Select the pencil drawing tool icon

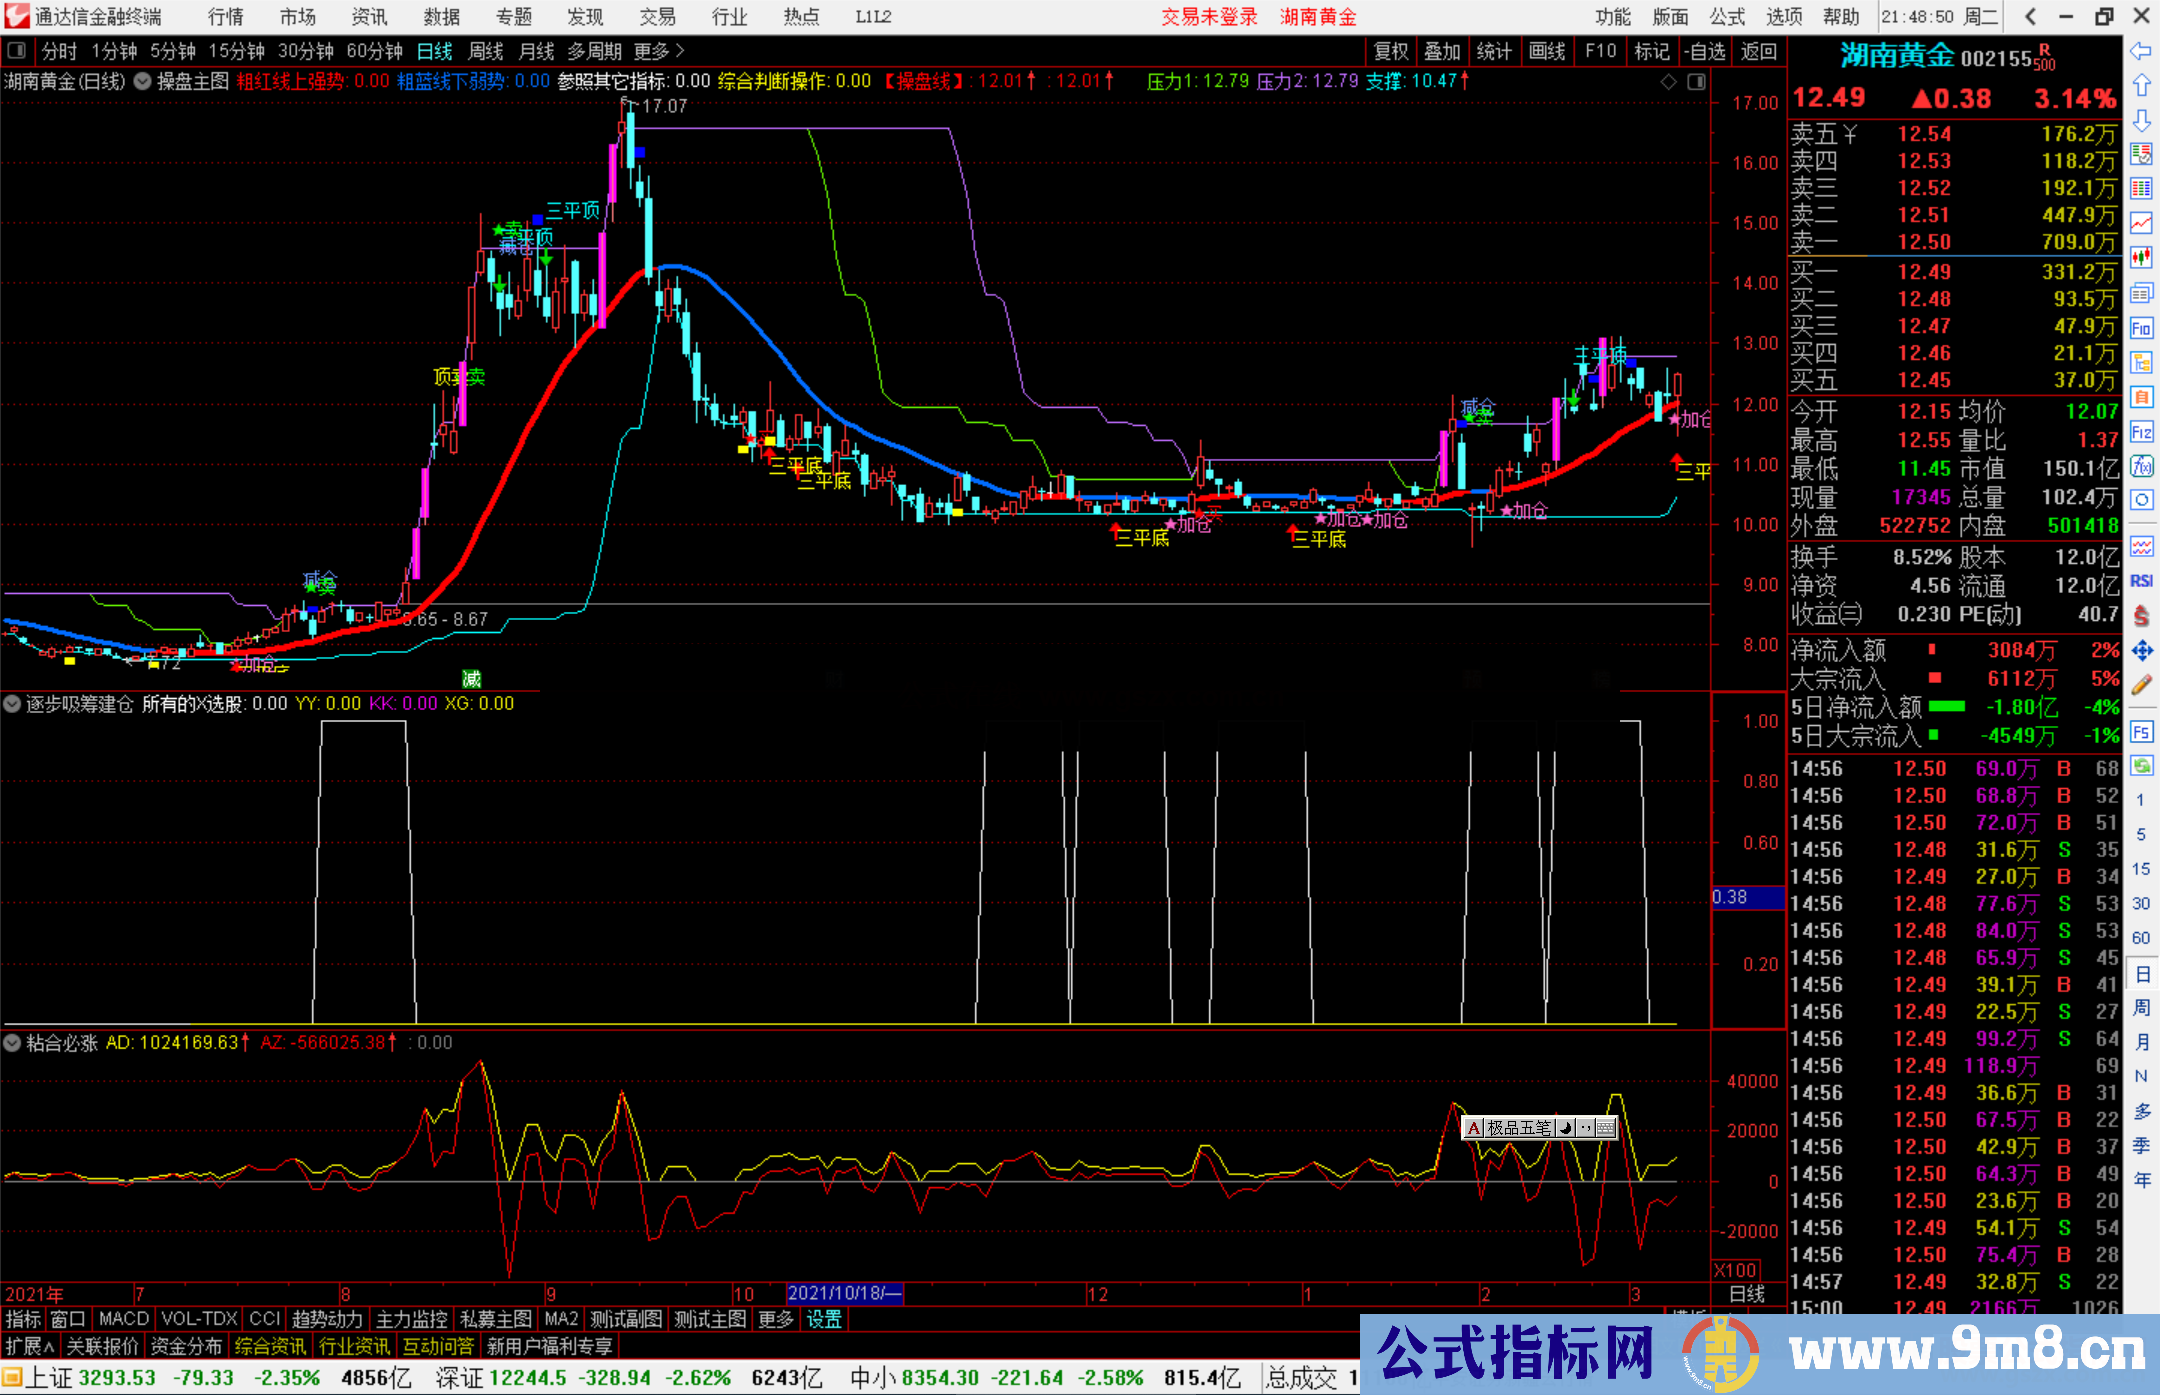(2141, 686)
